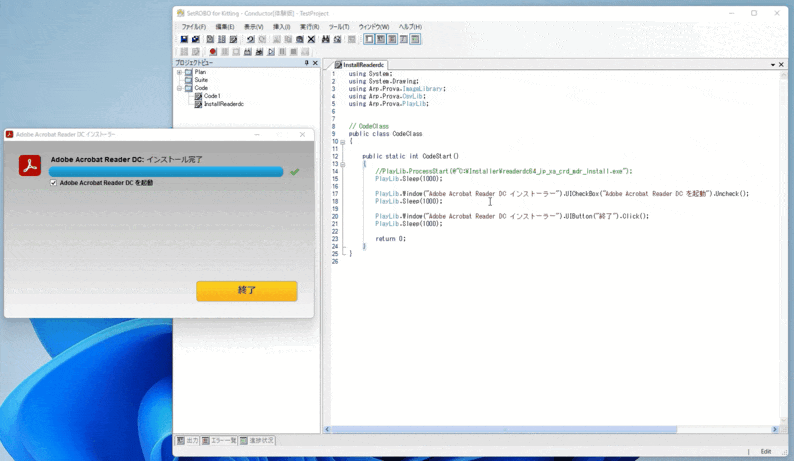This screenshot has height=461, width=794.
Task: Toggle the highlighted view button right of greyed icon
Action: [369, 39]
